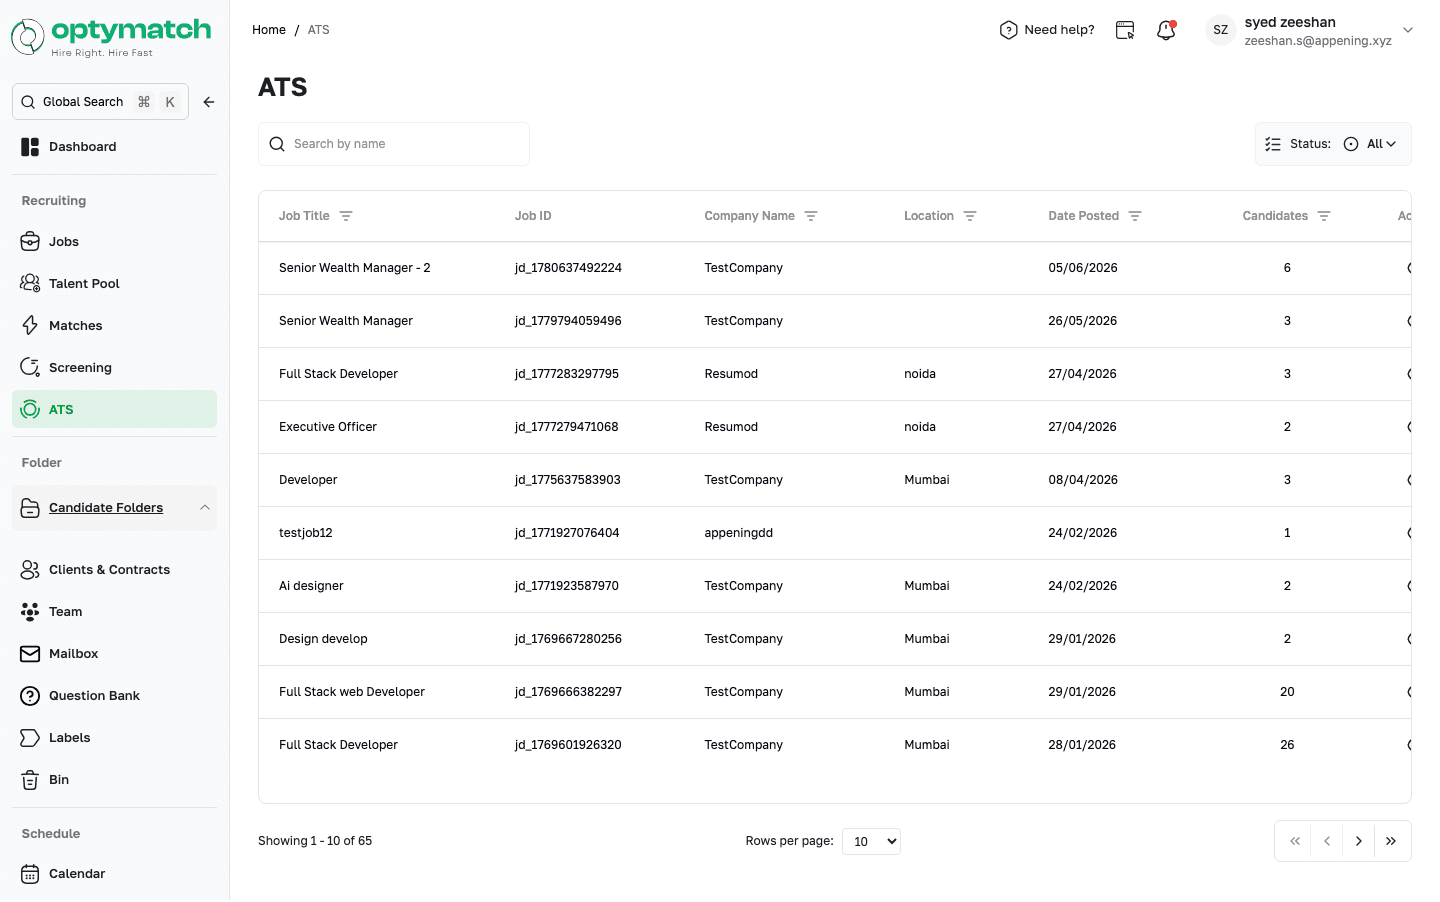Filter by the Candidates column icon
Image resolution: width=1440 pixels, height=902 pixels.
(x=1324, y=216)
